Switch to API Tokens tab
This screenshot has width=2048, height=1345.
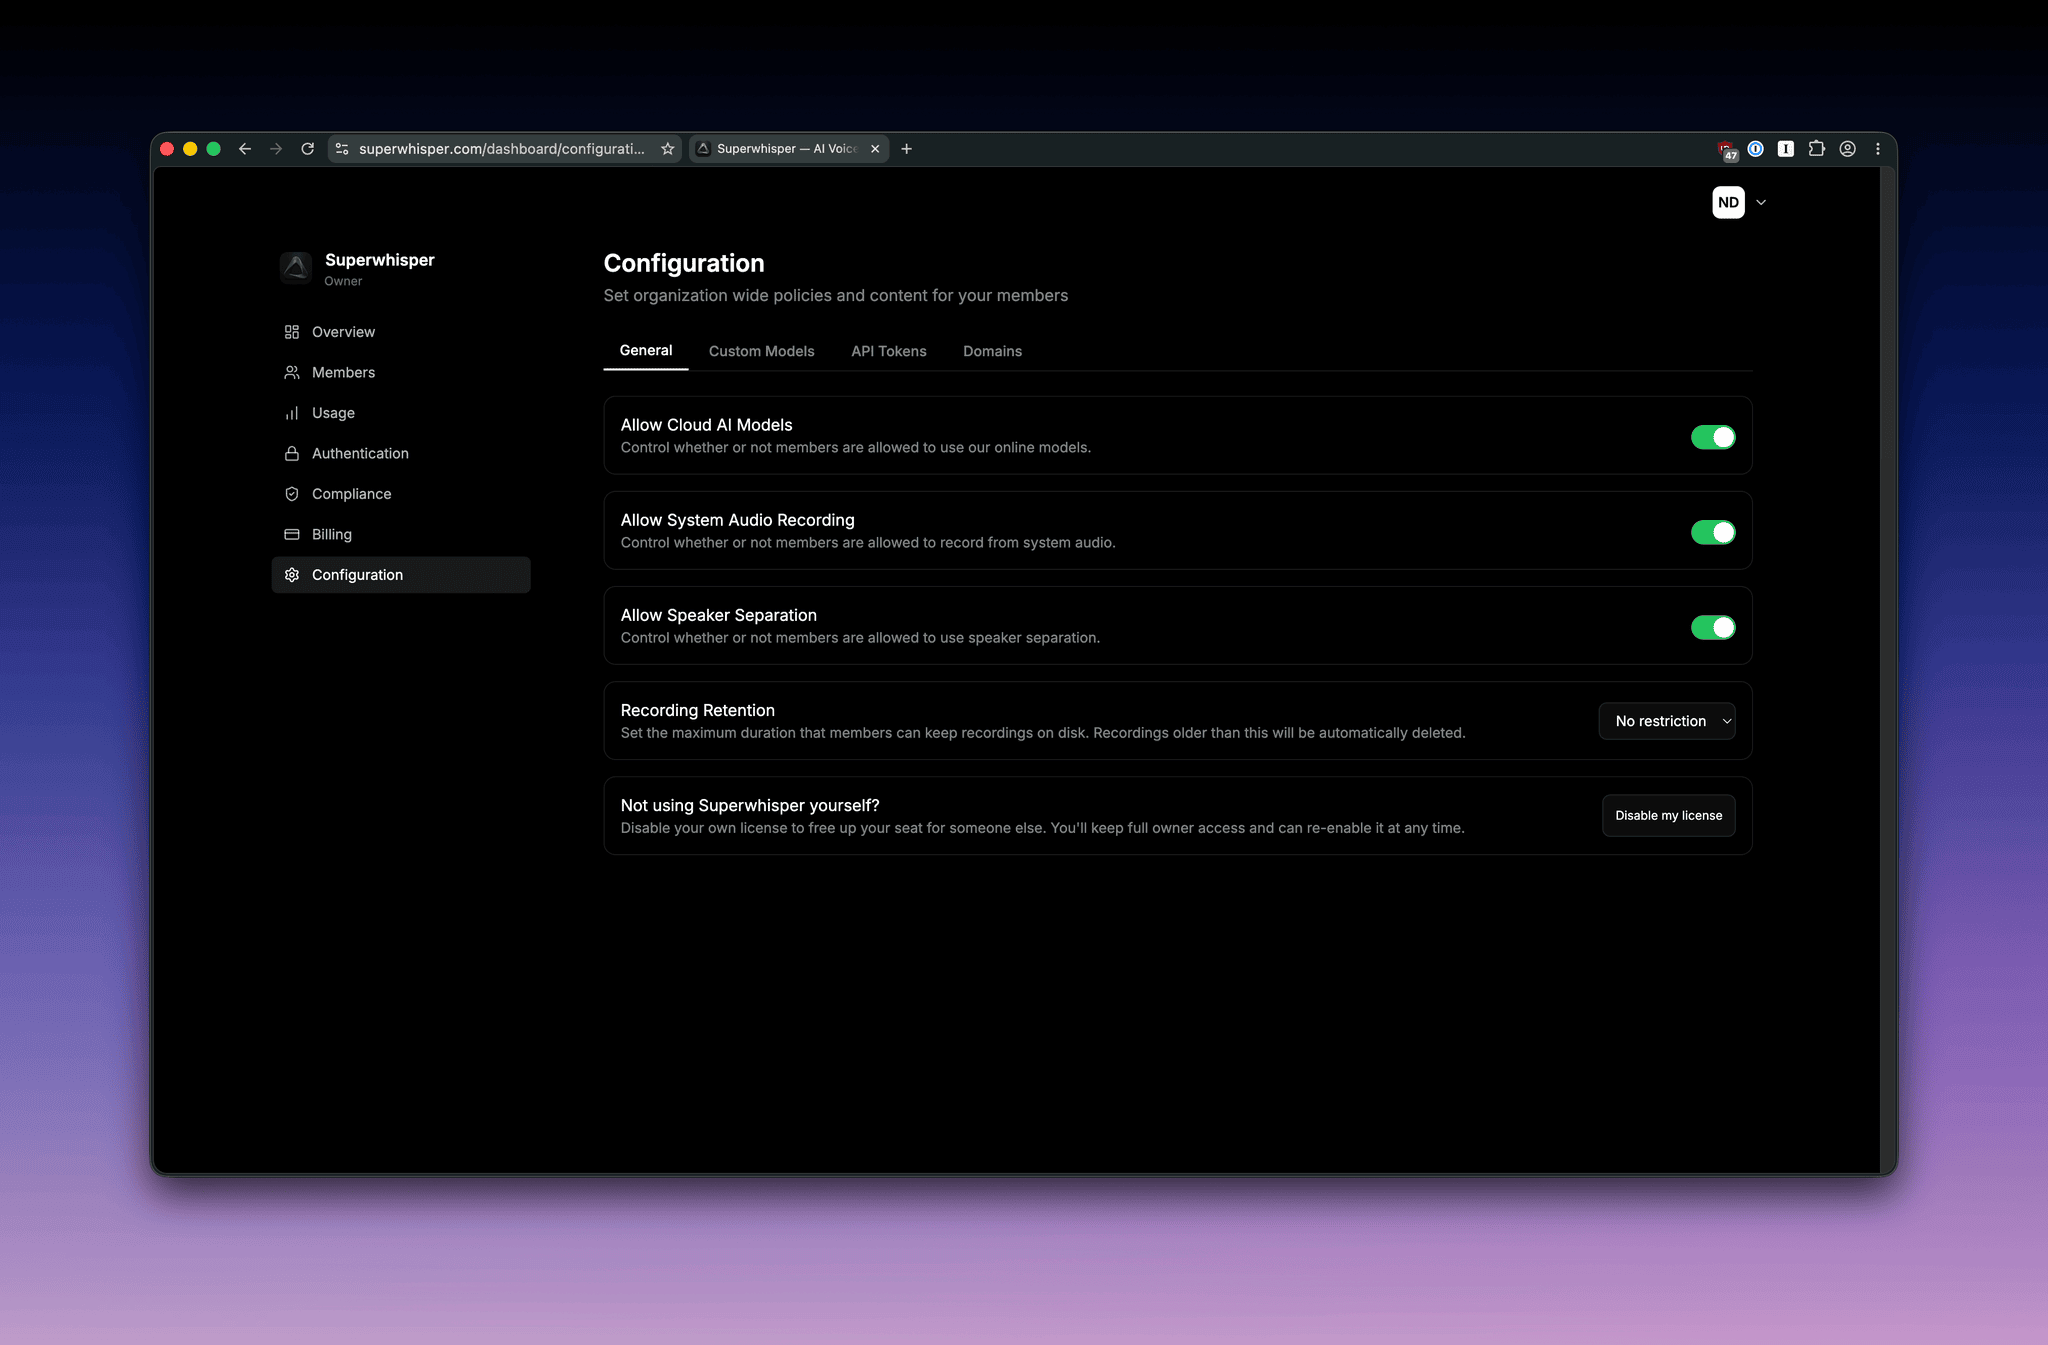tap(889, 351)
